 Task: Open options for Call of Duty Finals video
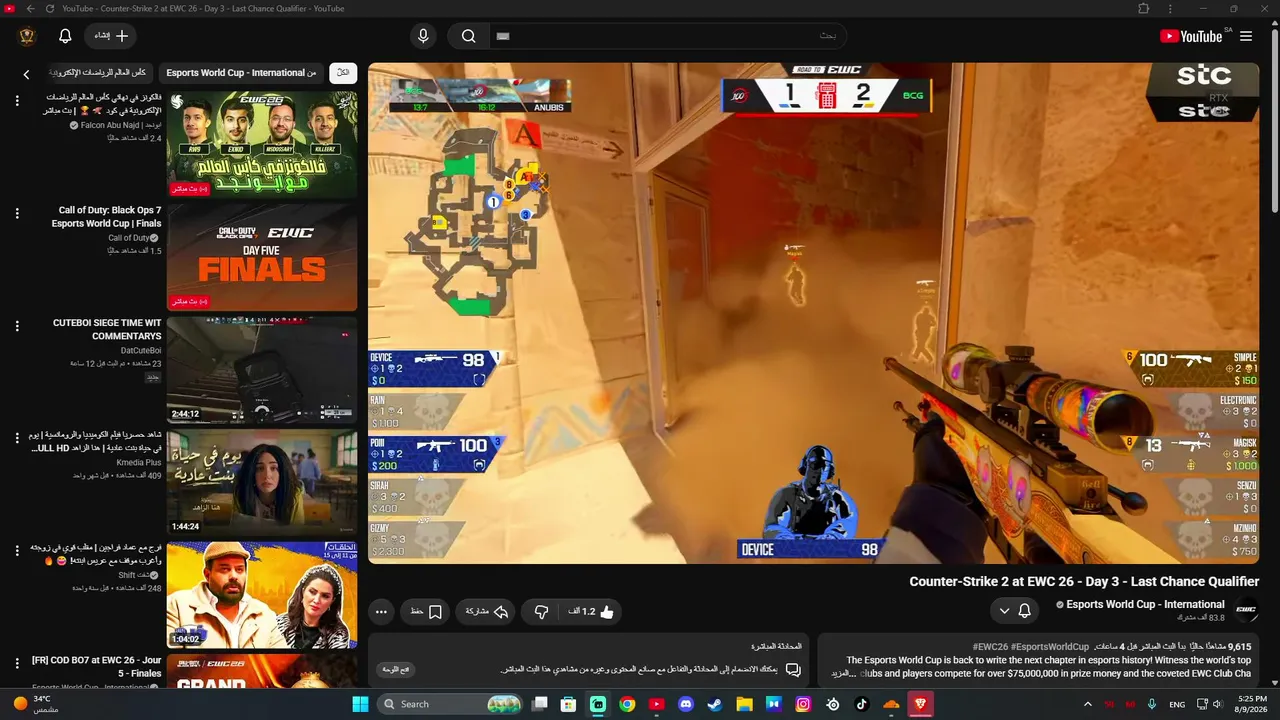tap(17, 213)
